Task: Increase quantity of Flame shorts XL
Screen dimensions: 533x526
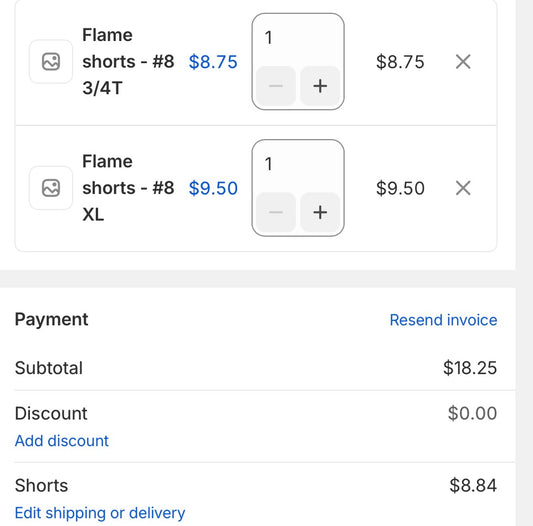Action: click(x=320, y=213)
